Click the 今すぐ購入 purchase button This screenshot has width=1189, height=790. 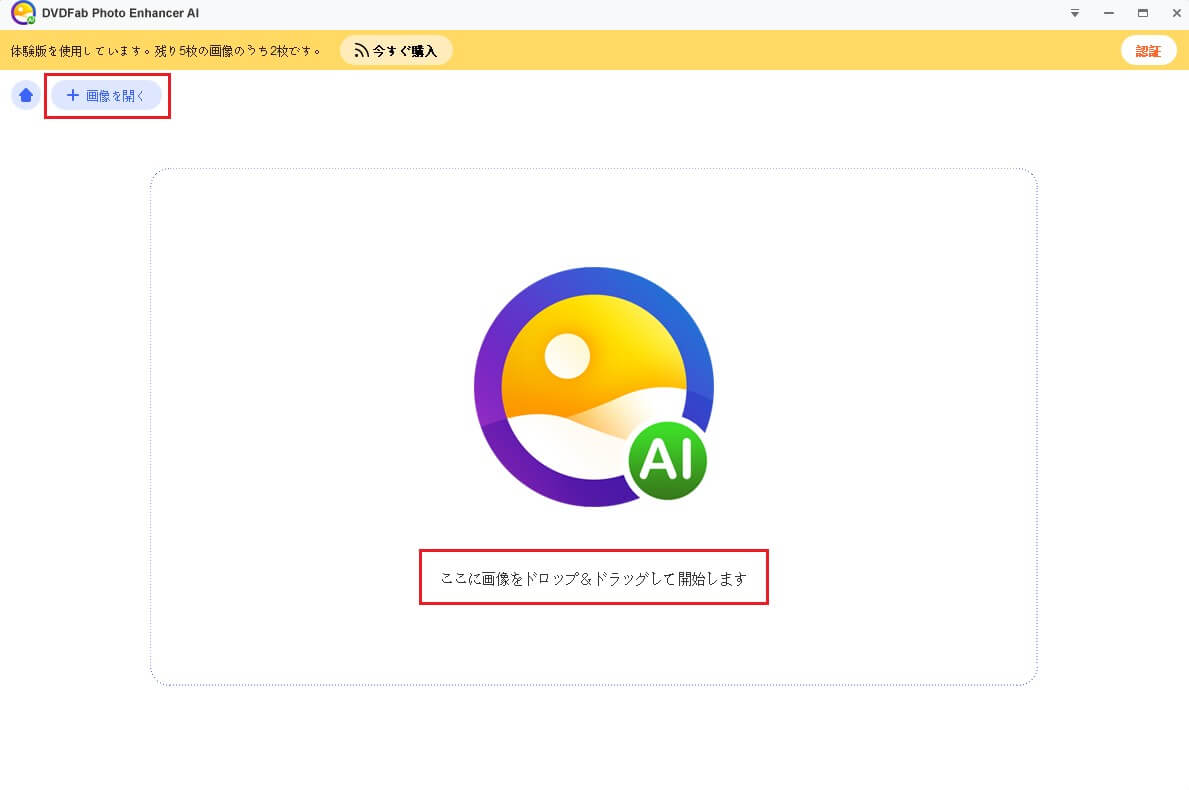point(396,51)
